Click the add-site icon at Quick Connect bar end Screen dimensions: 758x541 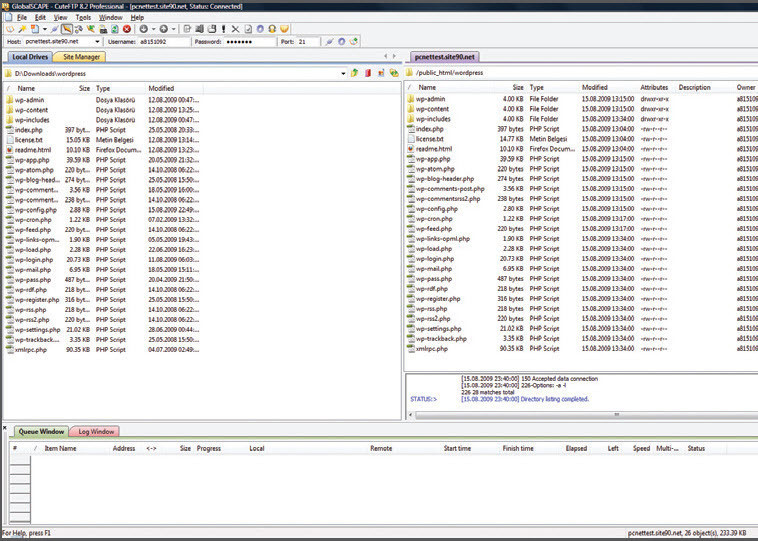[353, 42]
